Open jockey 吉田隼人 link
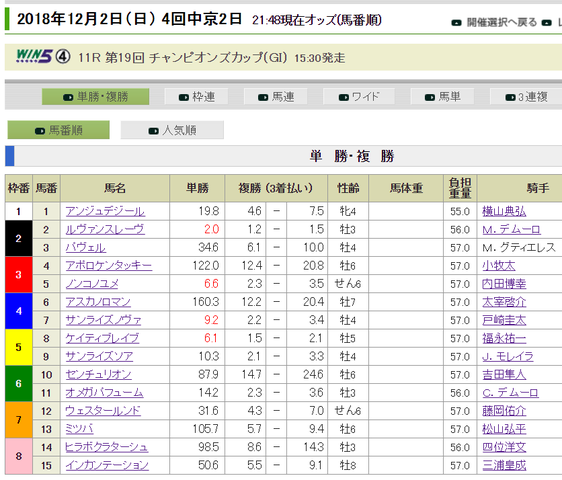The height and width of the screenshot is (480, 562). click(504, 375)
